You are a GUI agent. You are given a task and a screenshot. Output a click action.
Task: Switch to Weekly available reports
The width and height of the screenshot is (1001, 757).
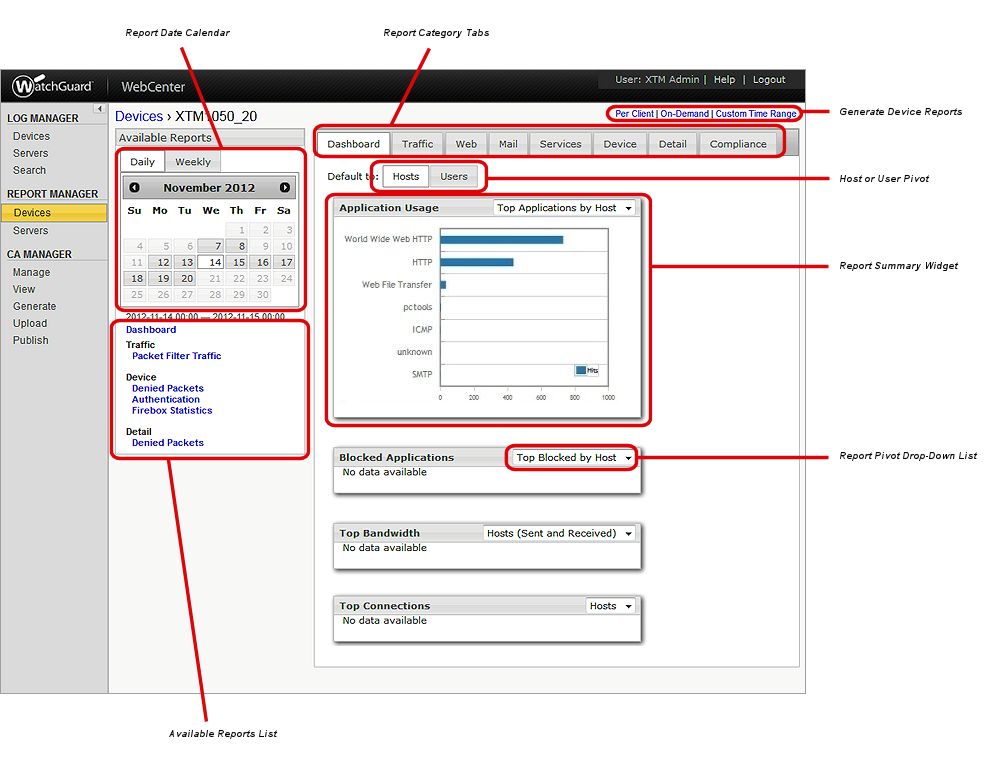point(192,161)
